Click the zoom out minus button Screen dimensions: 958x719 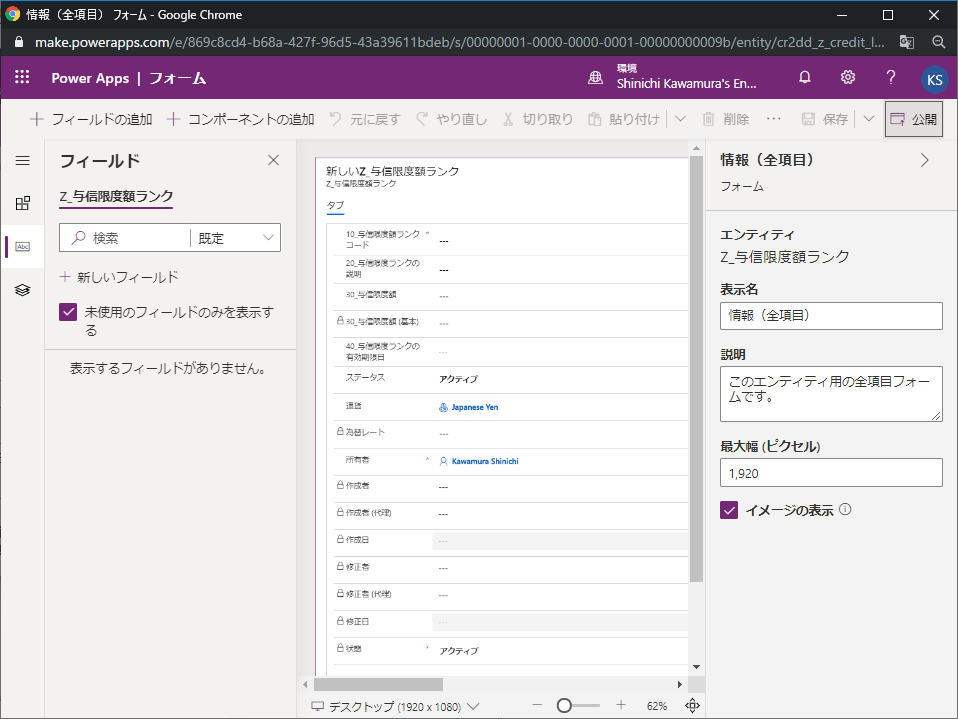537,705
